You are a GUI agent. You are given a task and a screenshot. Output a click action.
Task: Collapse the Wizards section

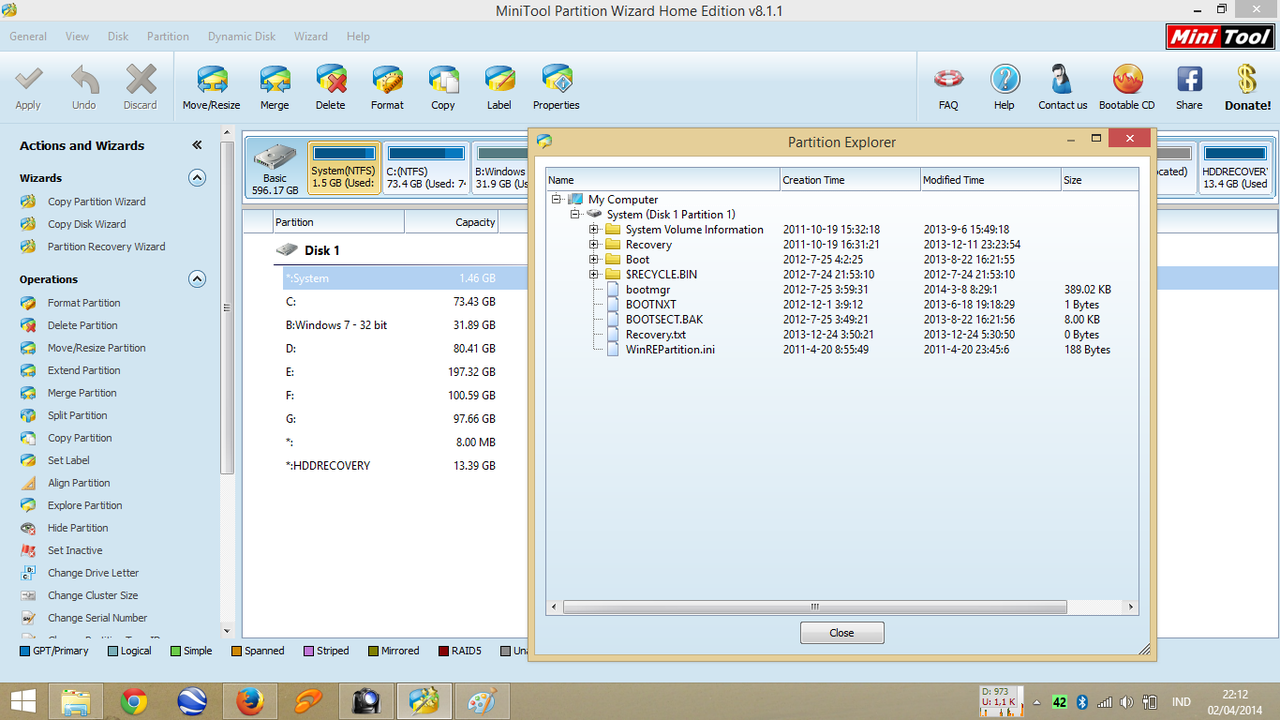197,178
